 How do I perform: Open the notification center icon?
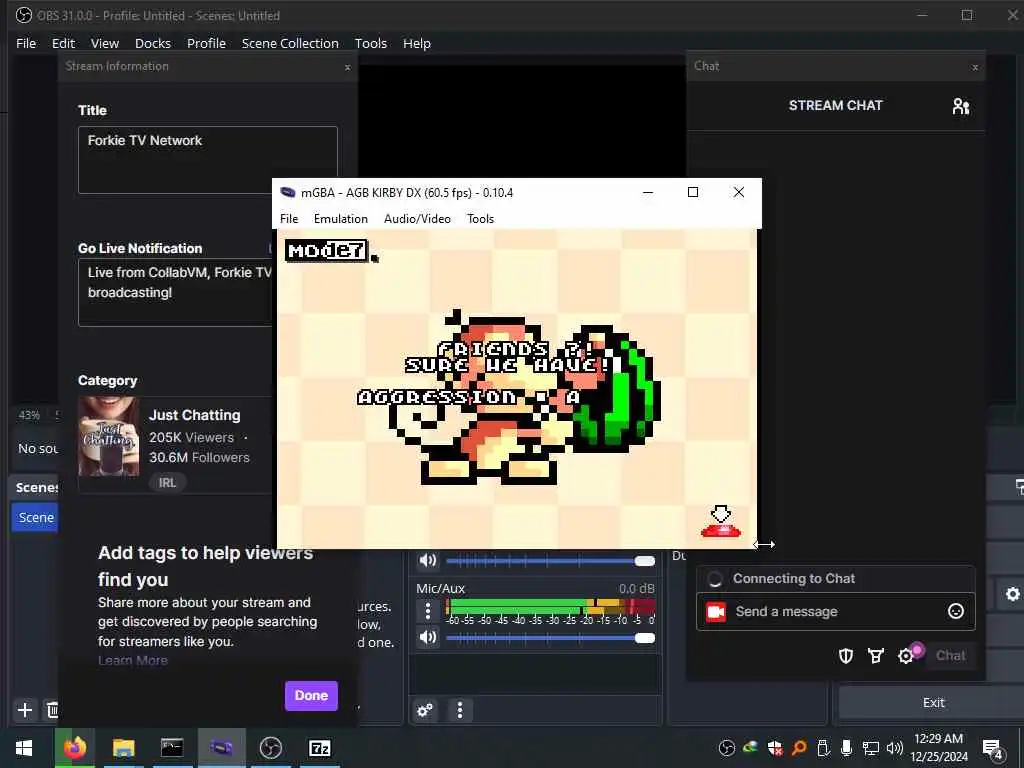coord(993,749)
